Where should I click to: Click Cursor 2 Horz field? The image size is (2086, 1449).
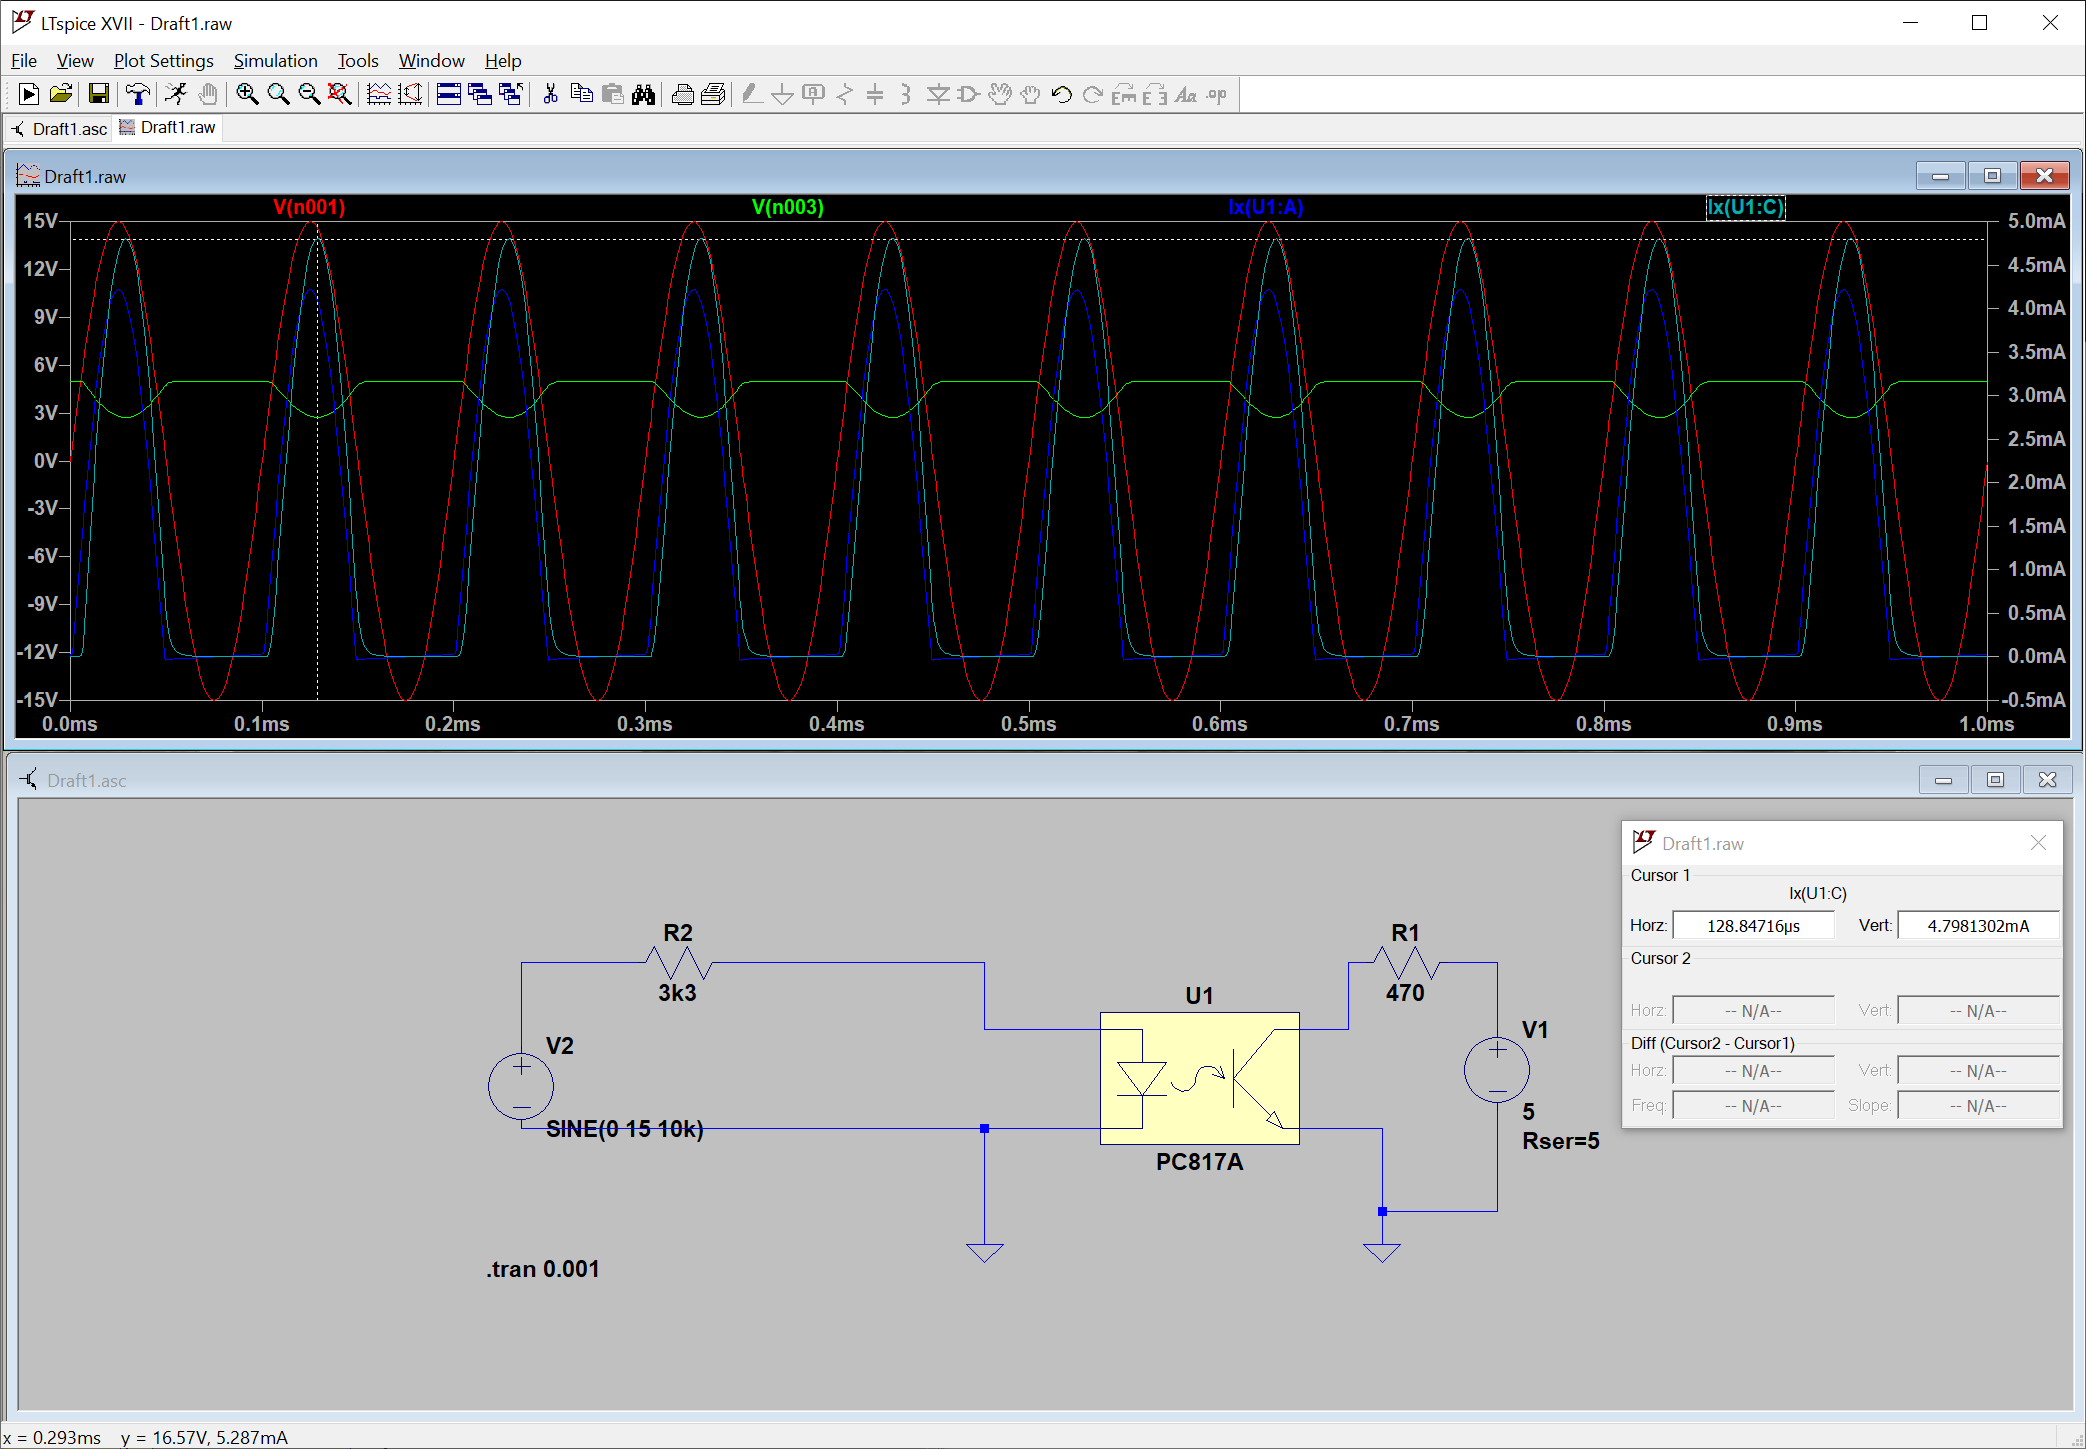tap(1753, 1011)
